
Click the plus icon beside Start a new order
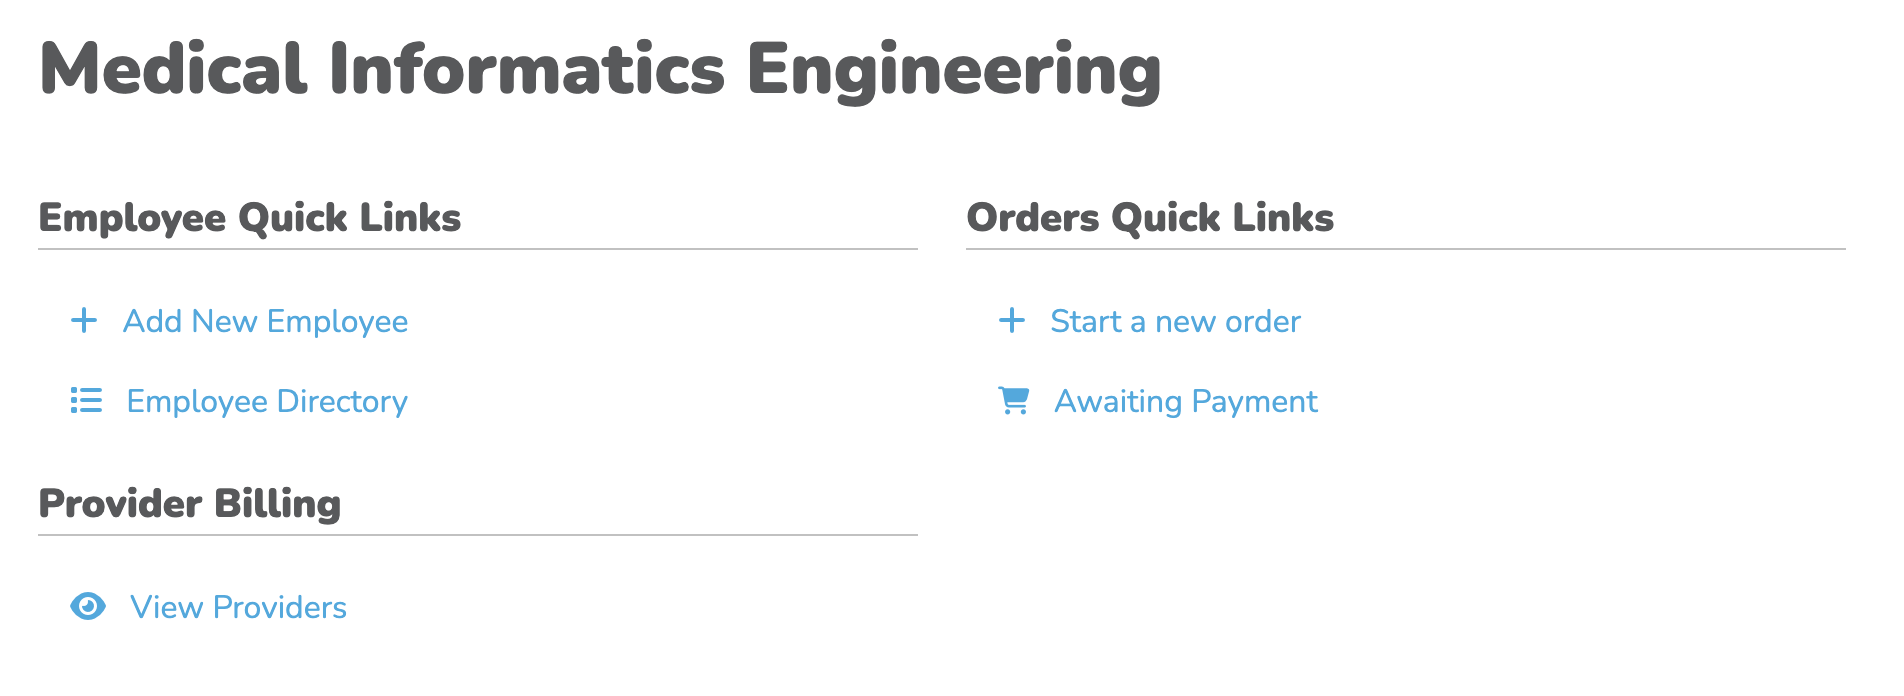[x=1012, y=321]
